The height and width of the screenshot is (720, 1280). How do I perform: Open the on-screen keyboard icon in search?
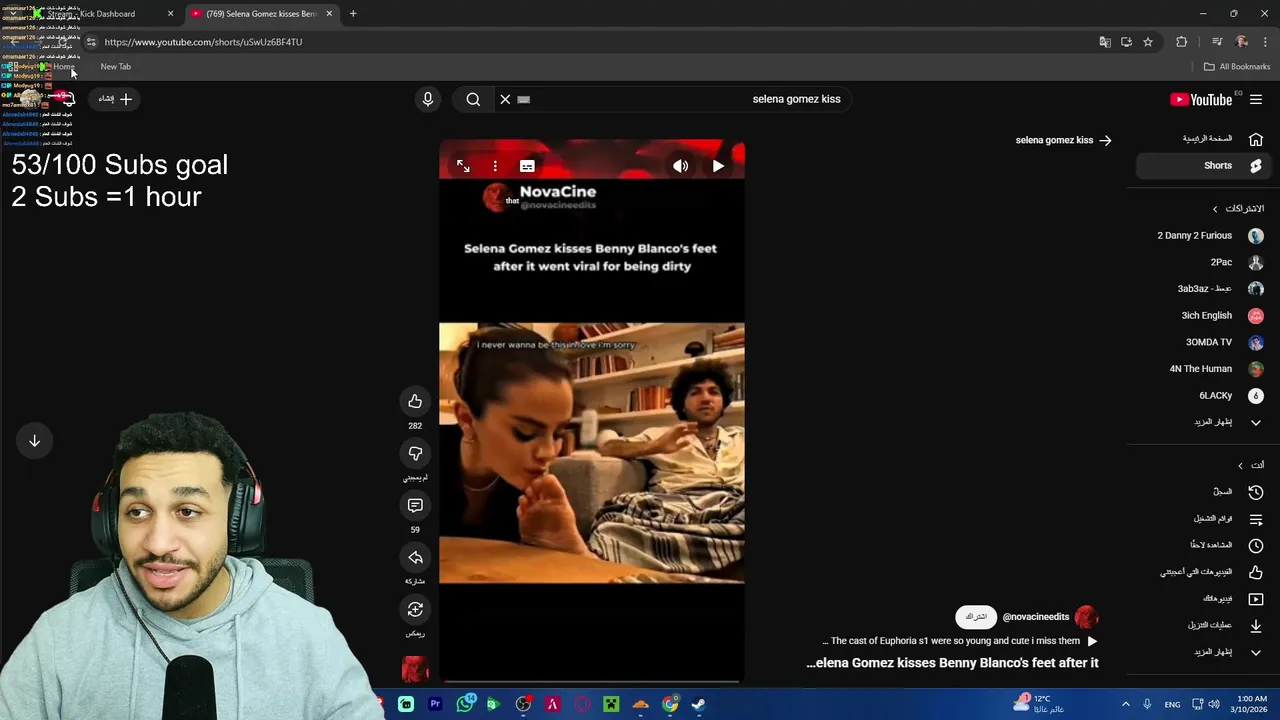pos(523,100)
